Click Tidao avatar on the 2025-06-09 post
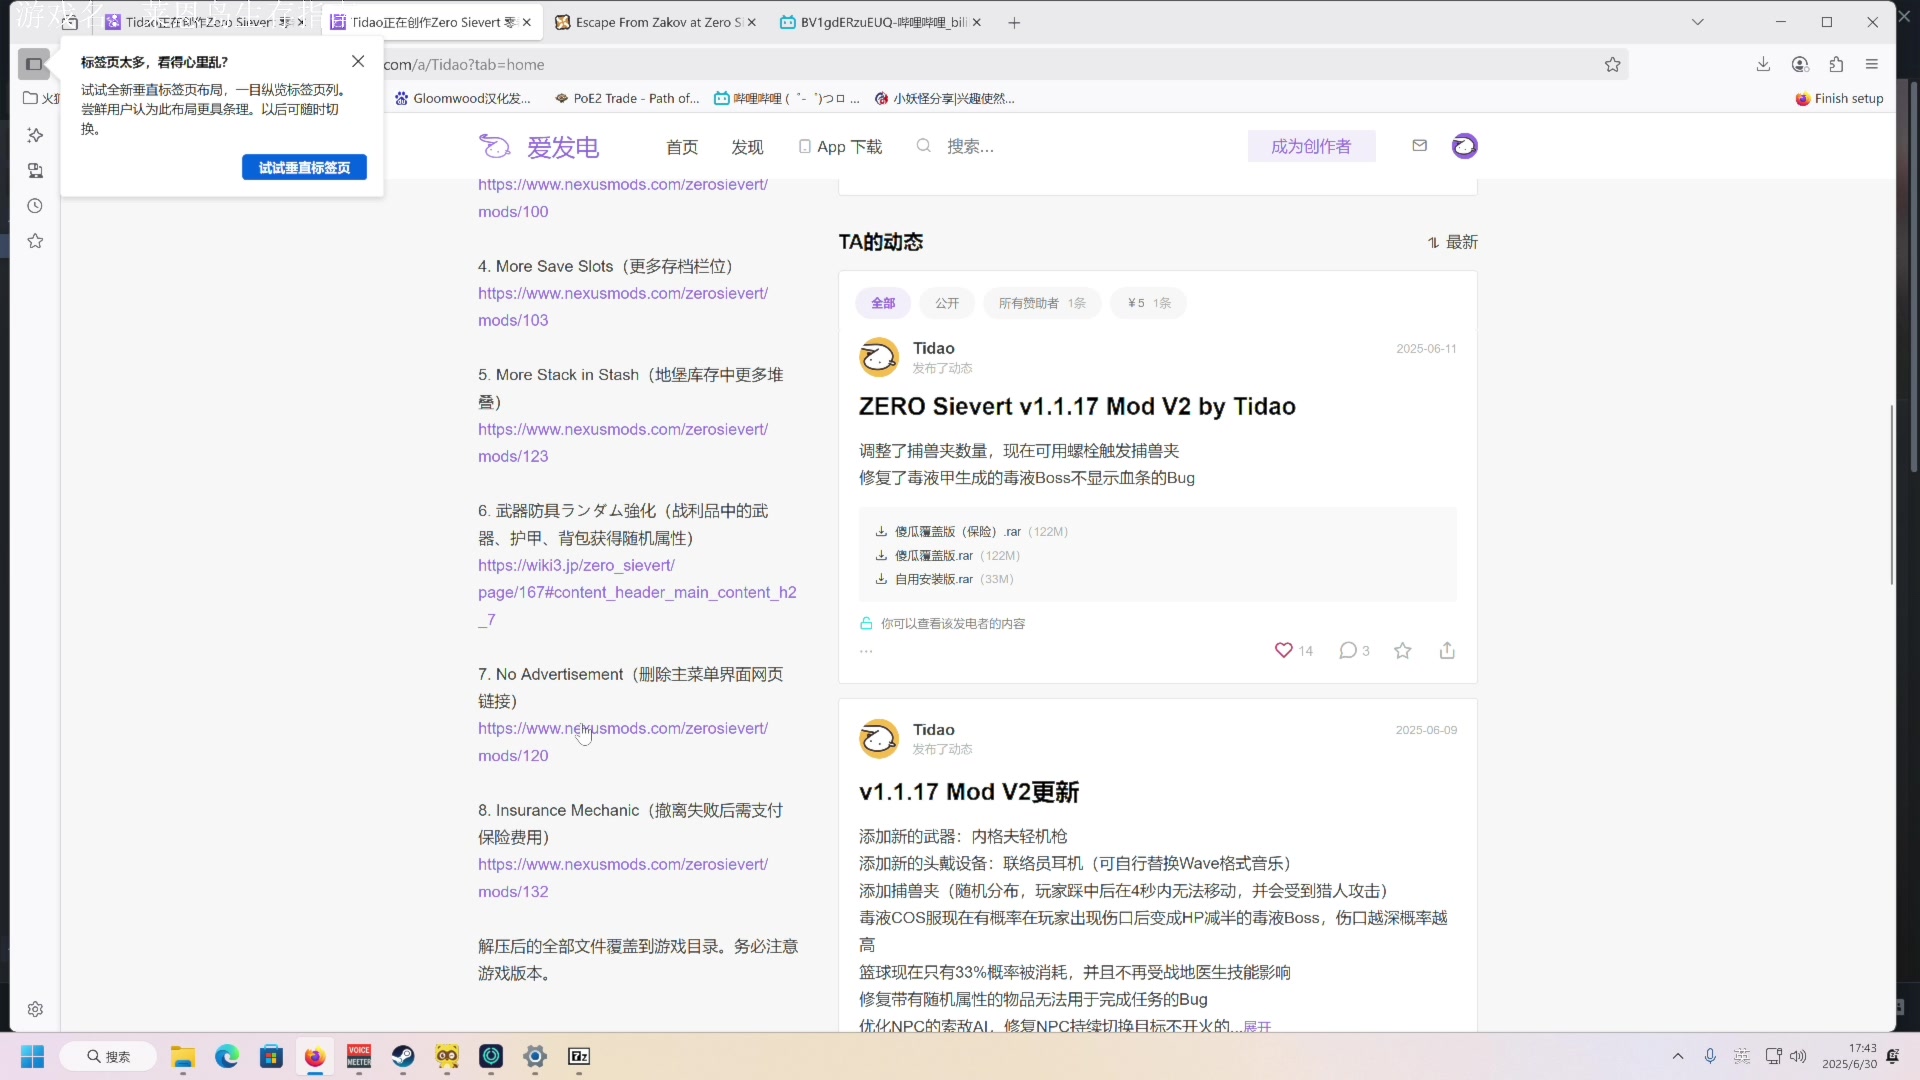Viewport: 1920px width, 1080px height. tap(879, 738)
